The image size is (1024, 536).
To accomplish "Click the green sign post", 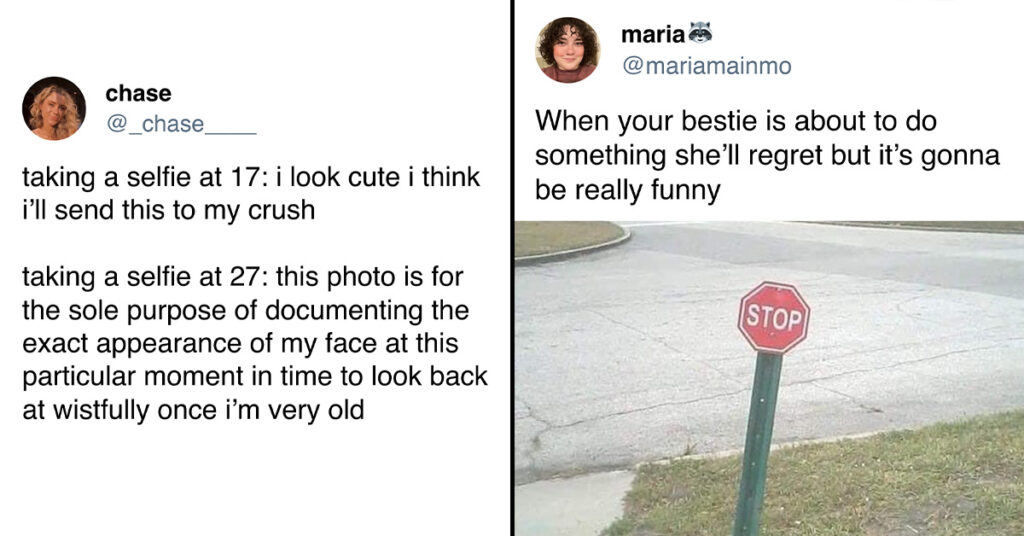I will [x=757, y=444].
